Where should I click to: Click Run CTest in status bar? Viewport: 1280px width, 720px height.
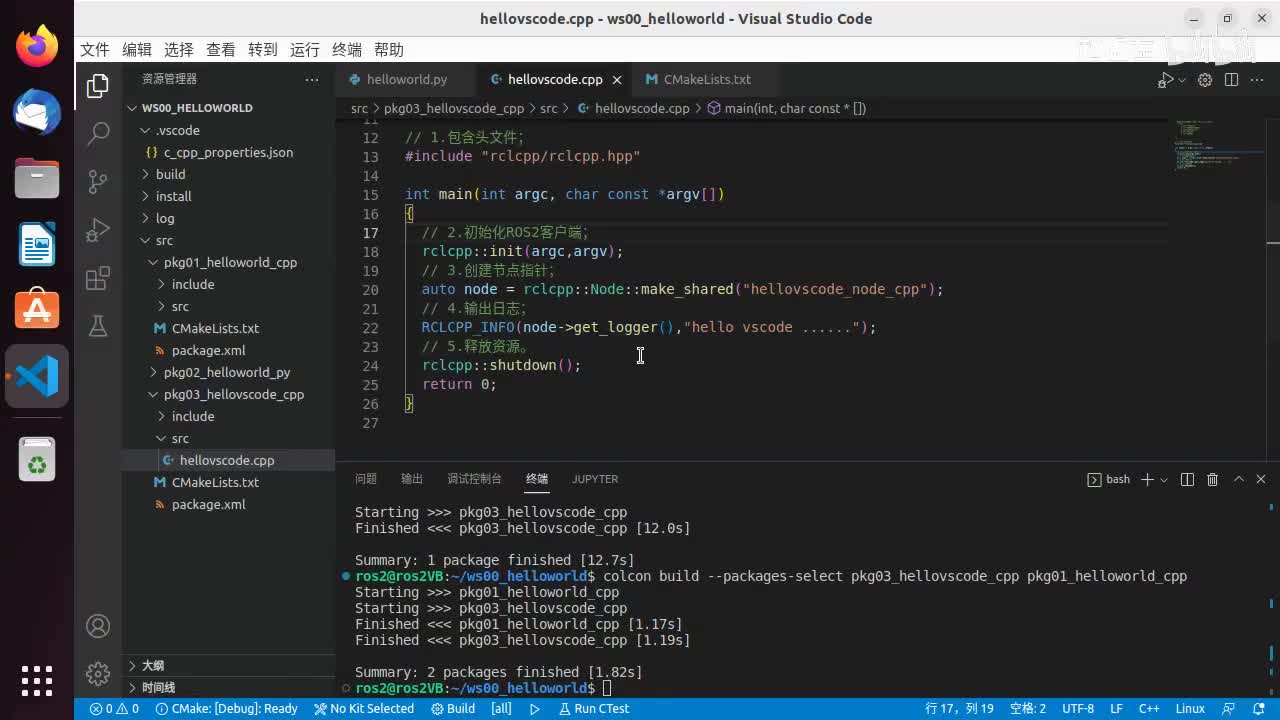tap(593, 709)
